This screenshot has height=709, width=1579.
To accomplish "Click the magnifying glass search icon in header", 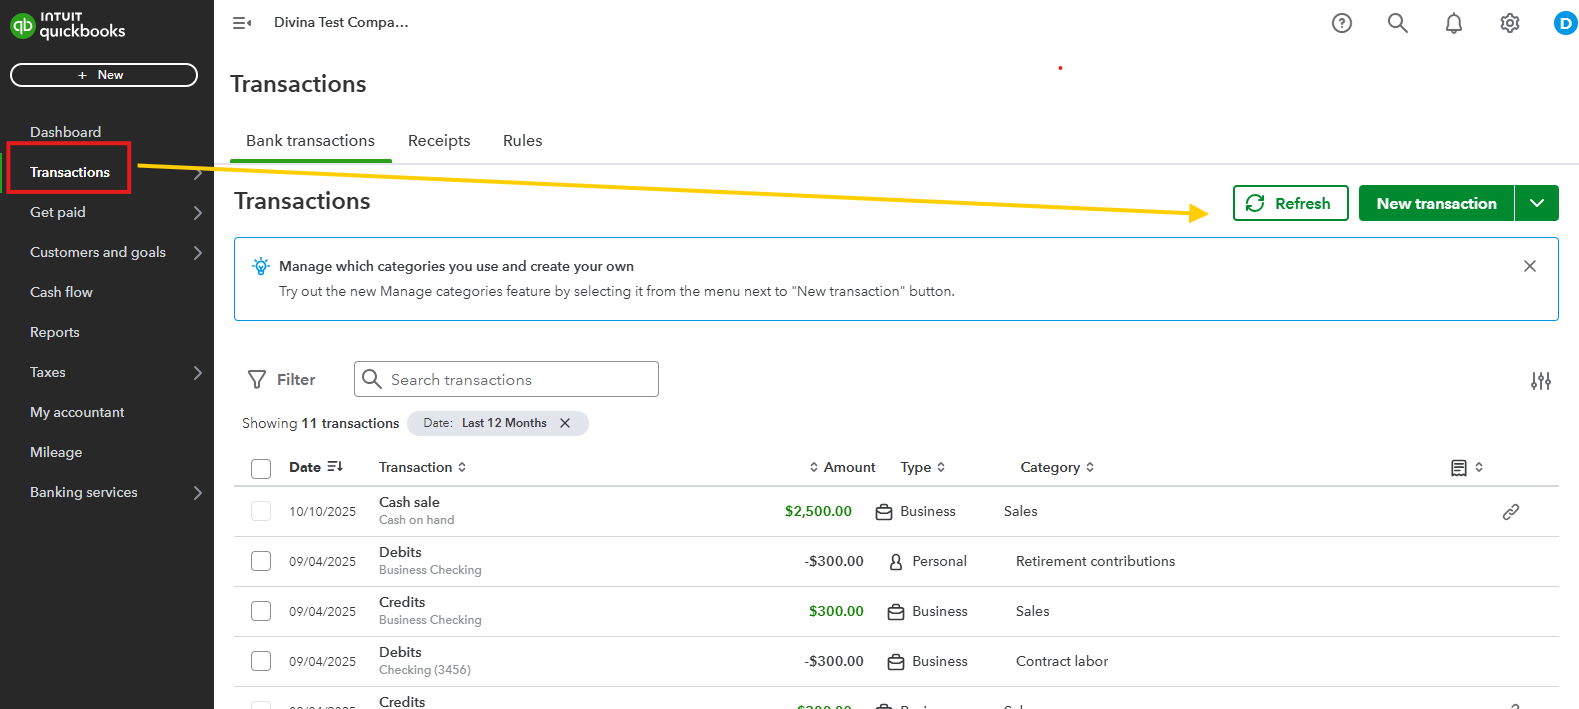I will pos(1397,23).
